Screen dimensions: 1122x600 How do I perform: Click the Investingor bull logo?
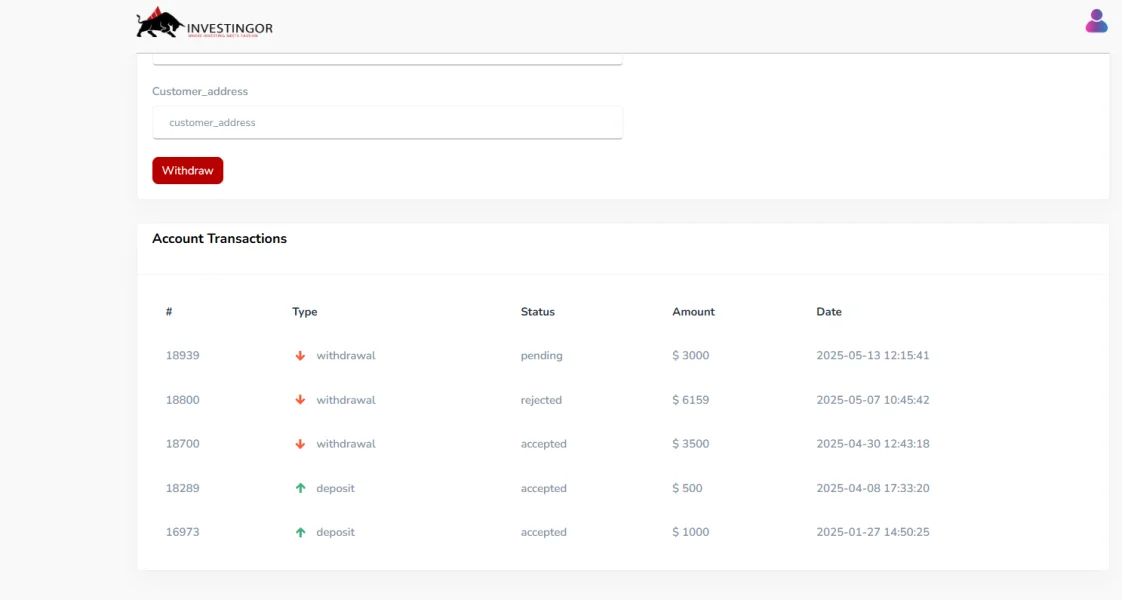pos(204,24)
